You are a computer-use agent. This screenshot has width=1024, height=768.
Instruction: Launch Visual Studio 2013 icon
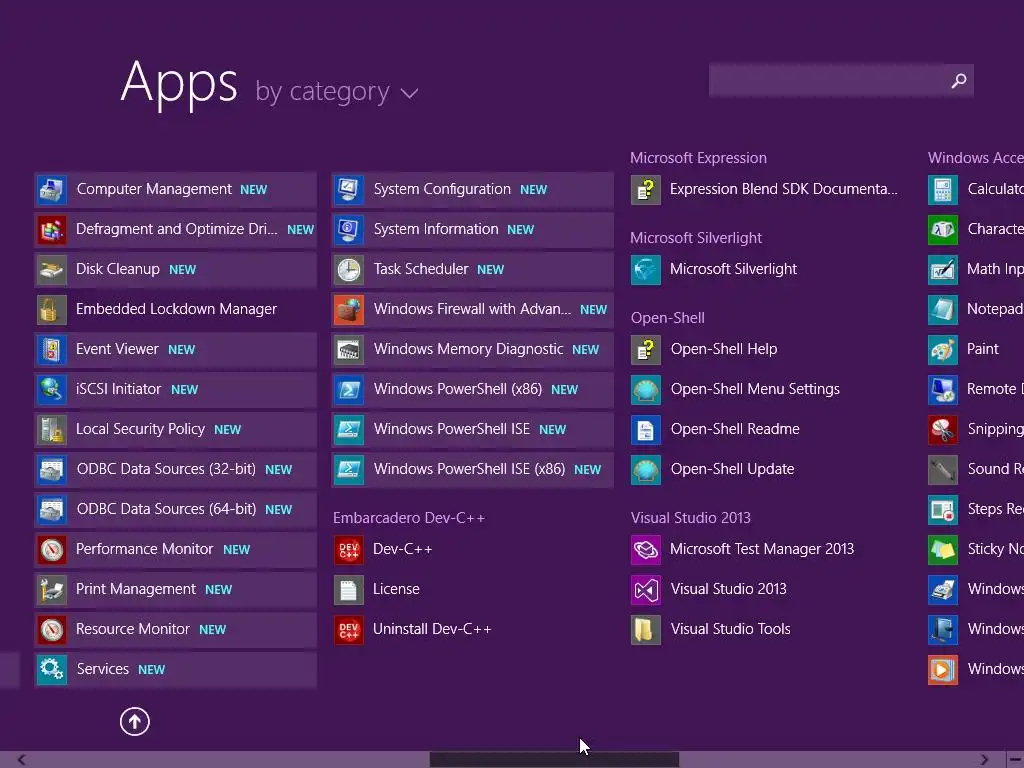coord(646,590)
